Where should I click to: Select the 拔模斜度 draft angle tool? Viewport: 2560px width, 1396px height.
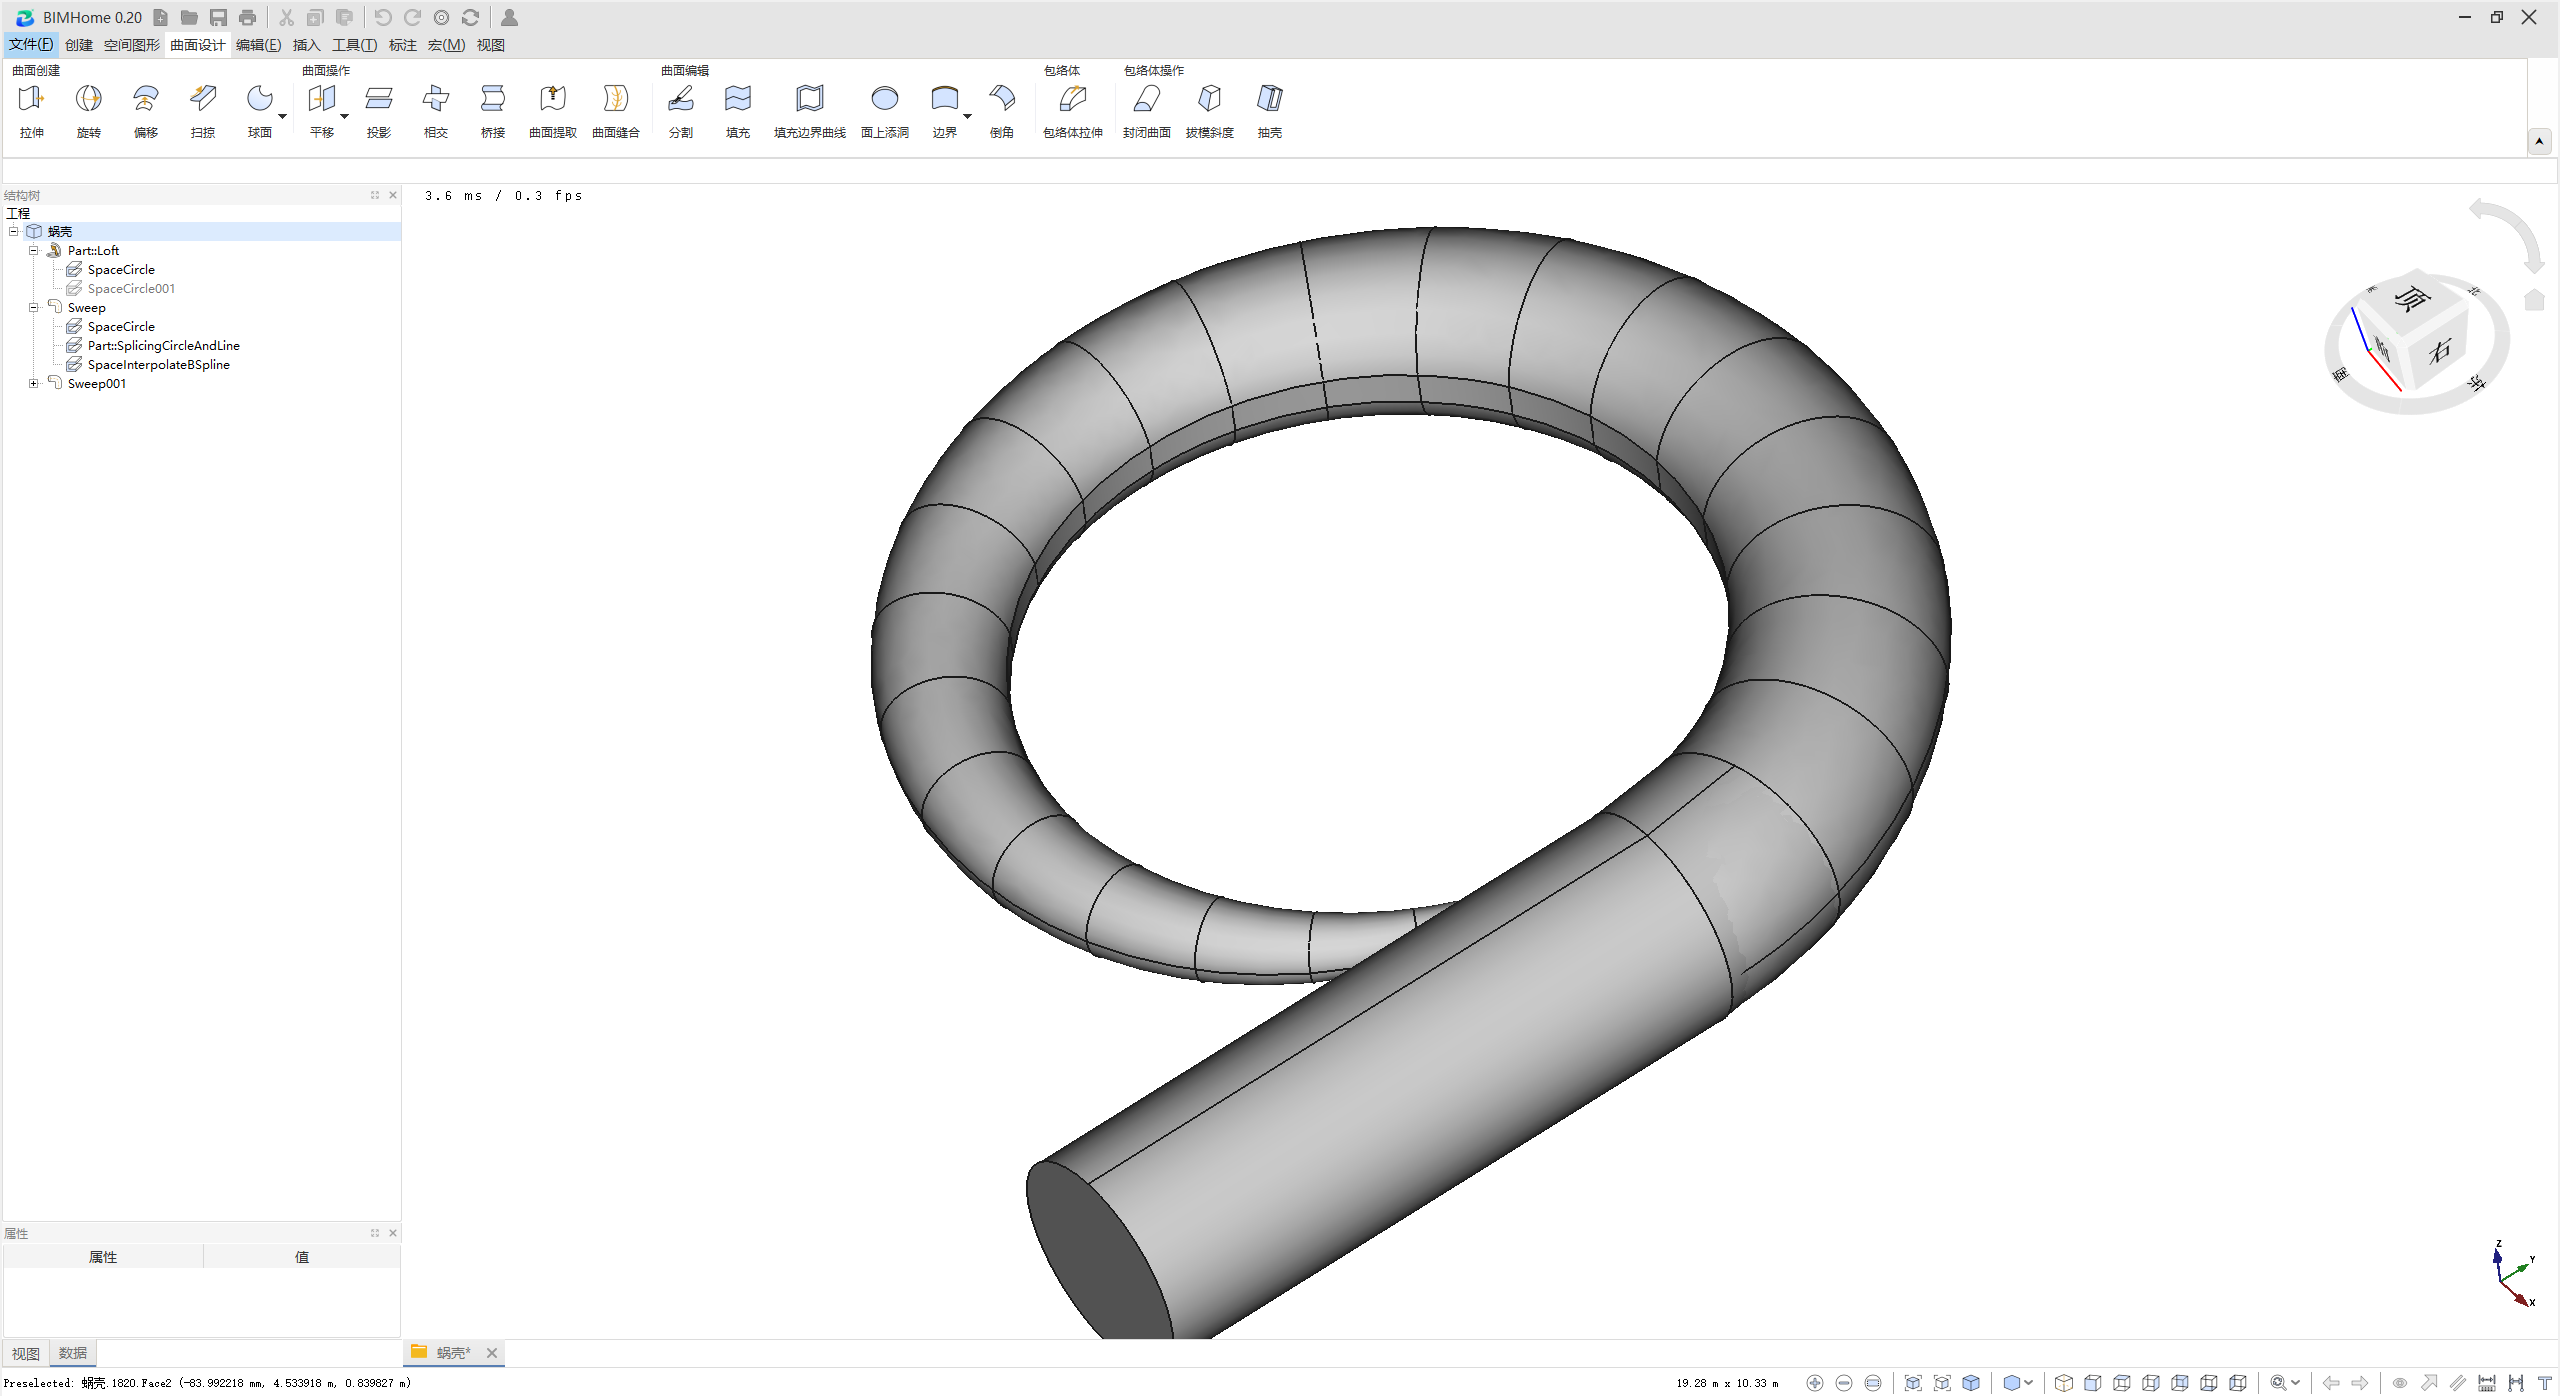1210,110
